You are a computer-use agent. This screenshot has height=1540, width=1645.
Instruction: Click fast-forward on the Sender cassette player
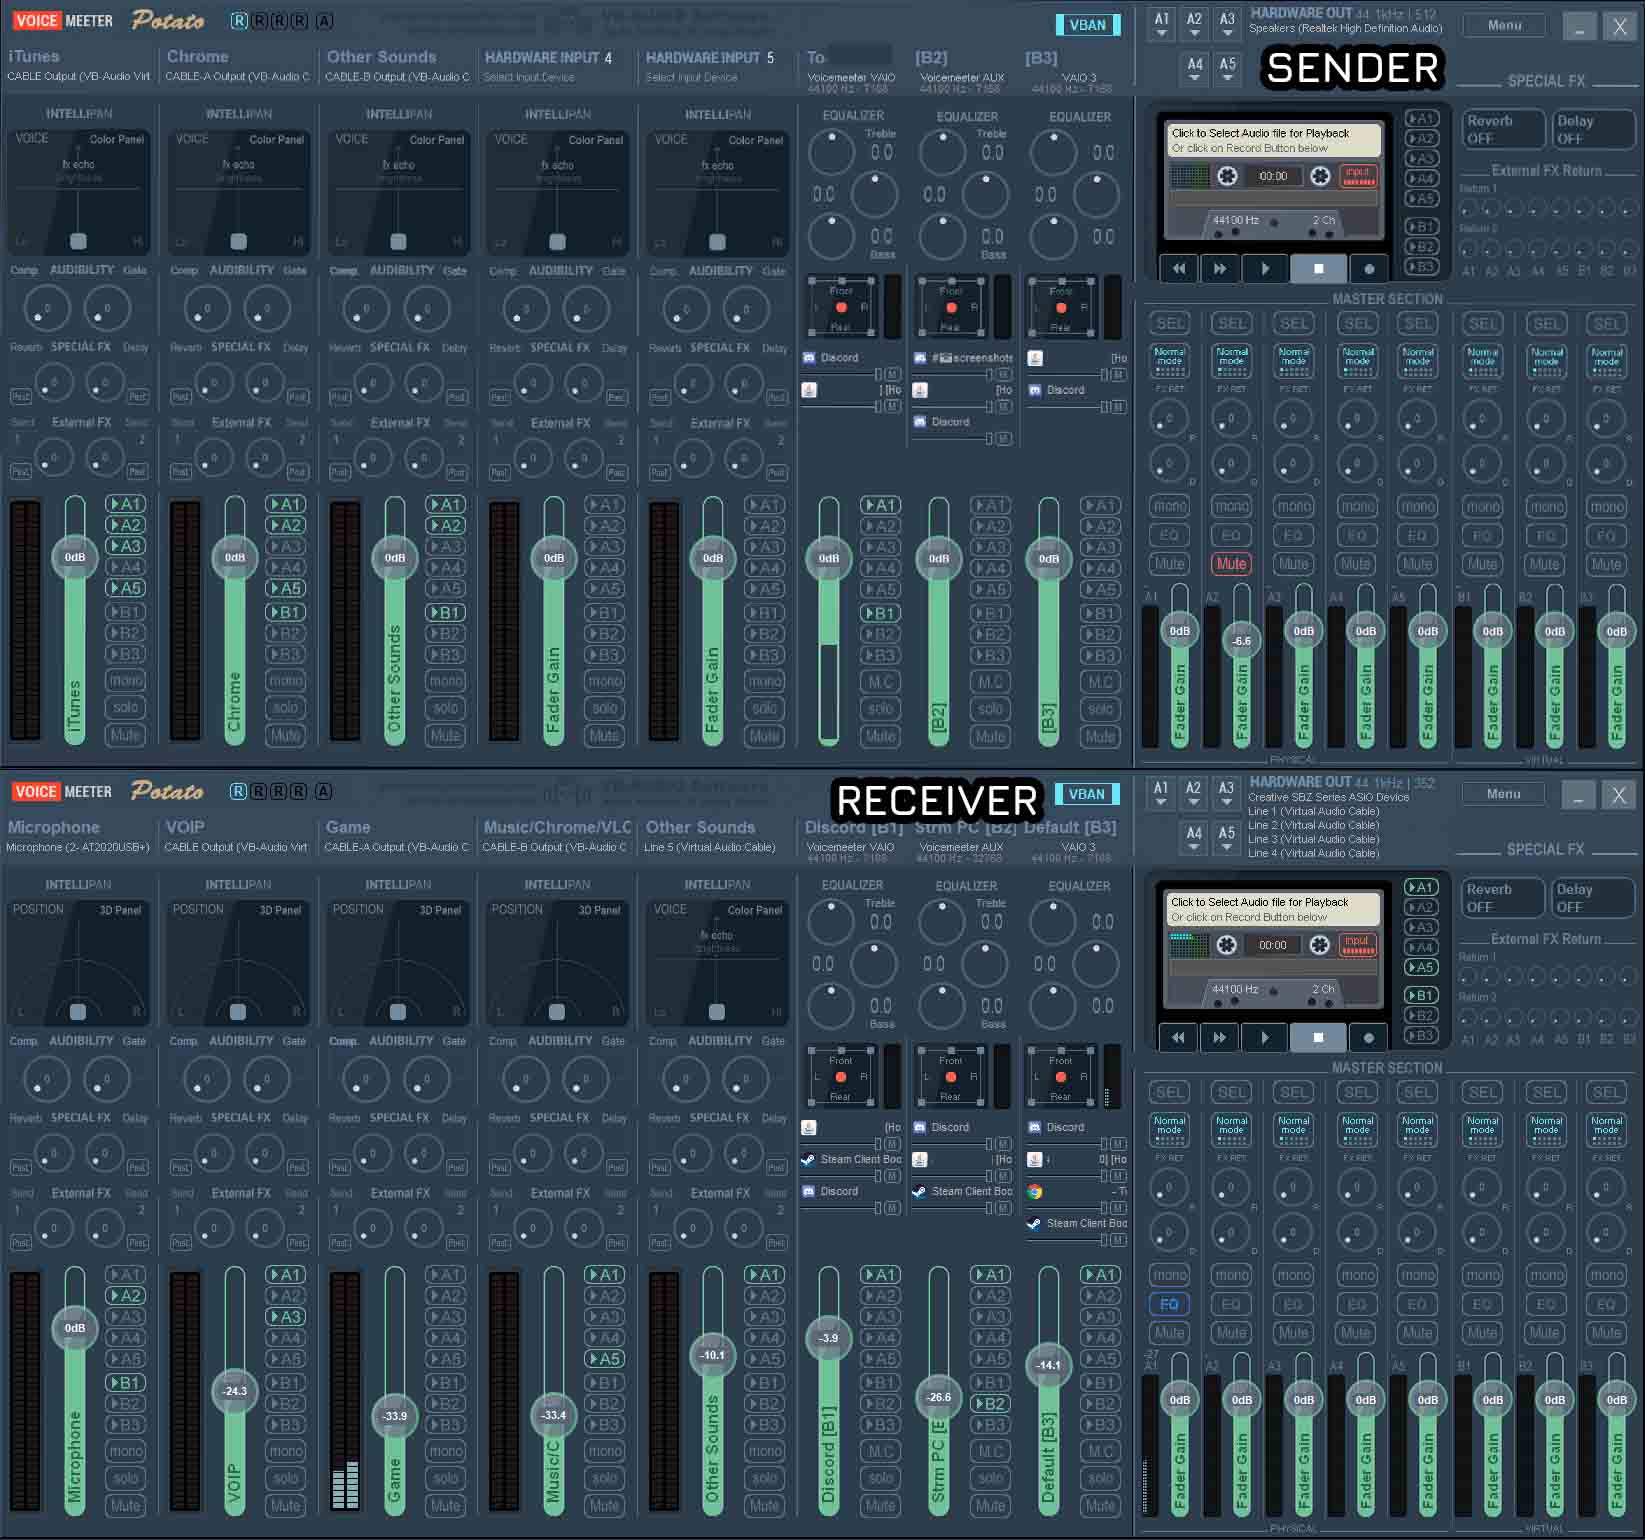(x=1220, y=268)
